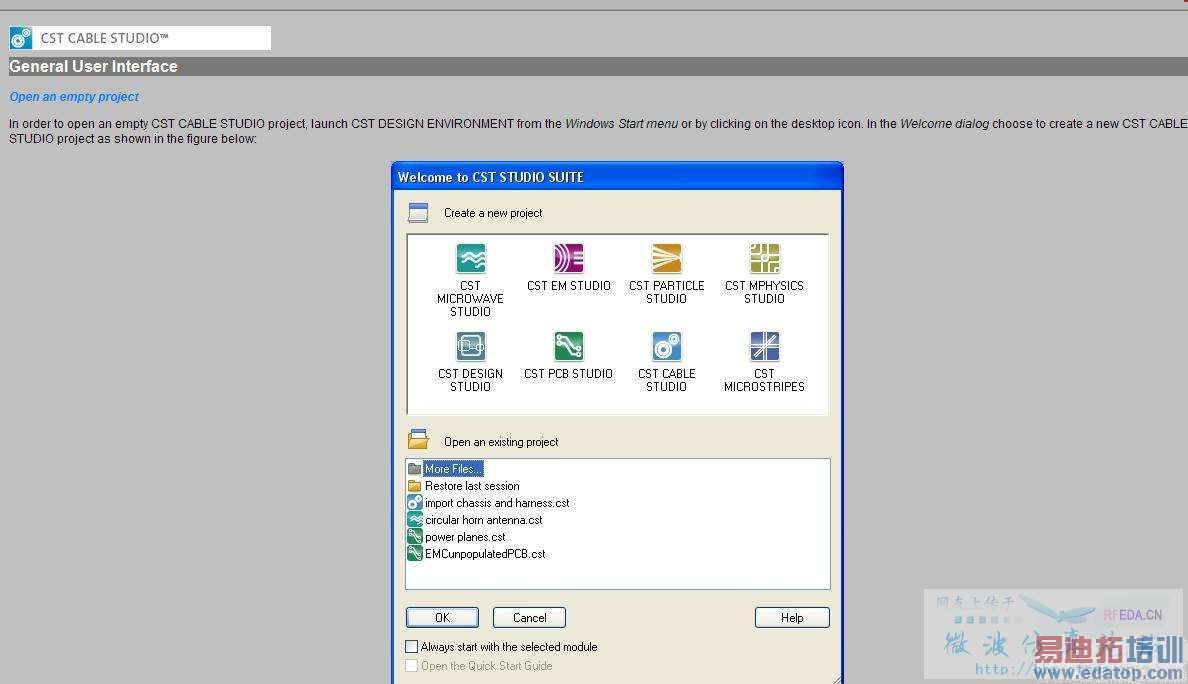1188x684 pixels.
Task: Click the CST CABLE STUDIO label text
Action: tap(667, 380)
